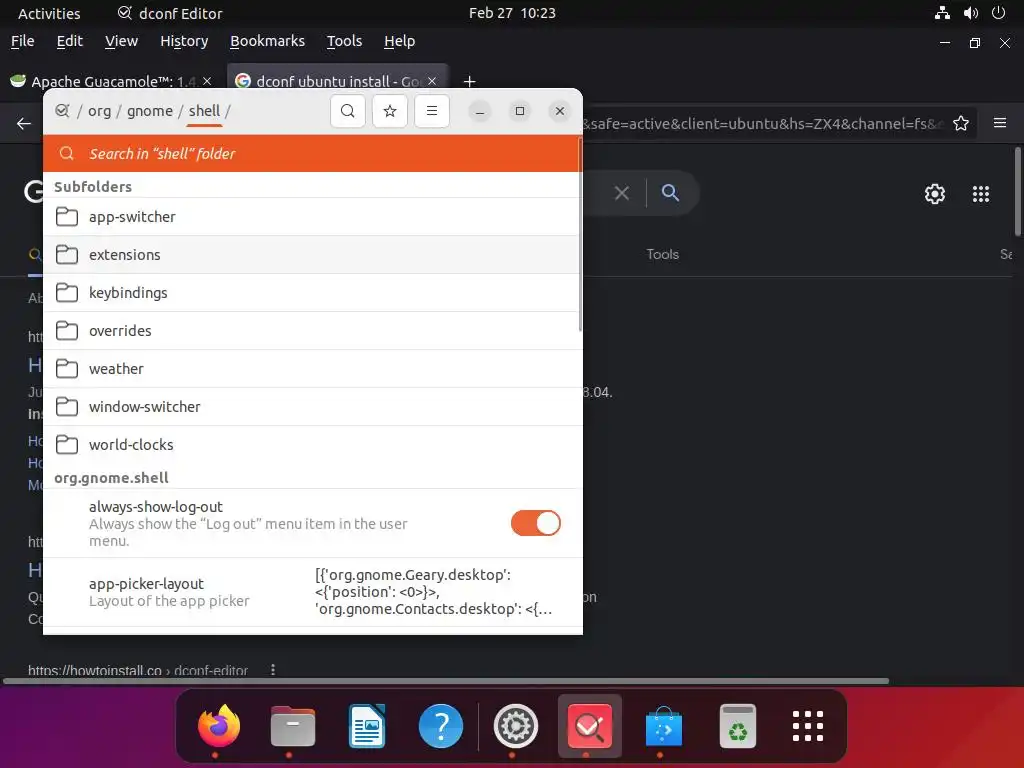Open the View menu

point(121,41)
